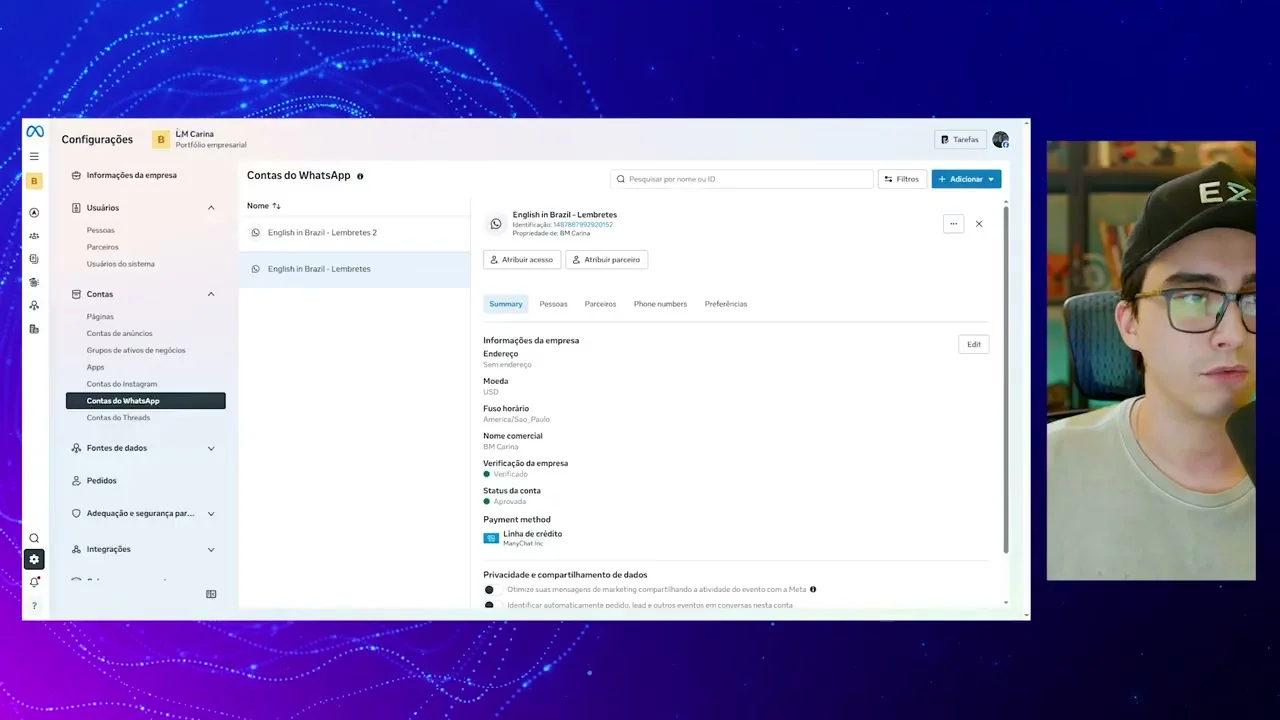Click the details panel vertical scrollbar

click(x=1005, y=380)
